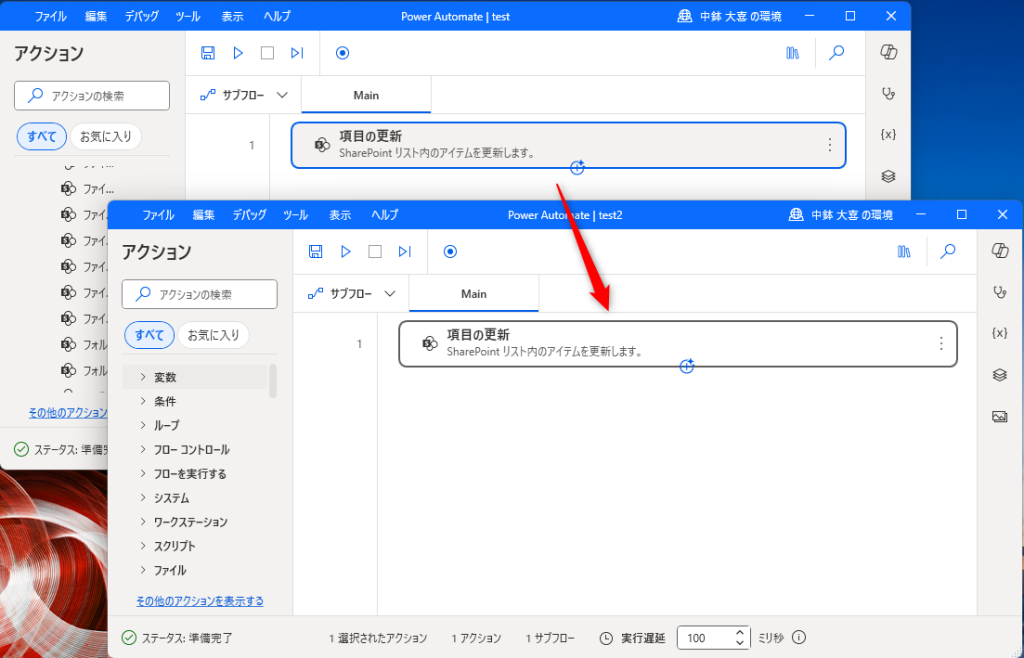The image size is (1024, 658).
Task: Click the environment icon in test2 title bar
Action: (795, 215)
